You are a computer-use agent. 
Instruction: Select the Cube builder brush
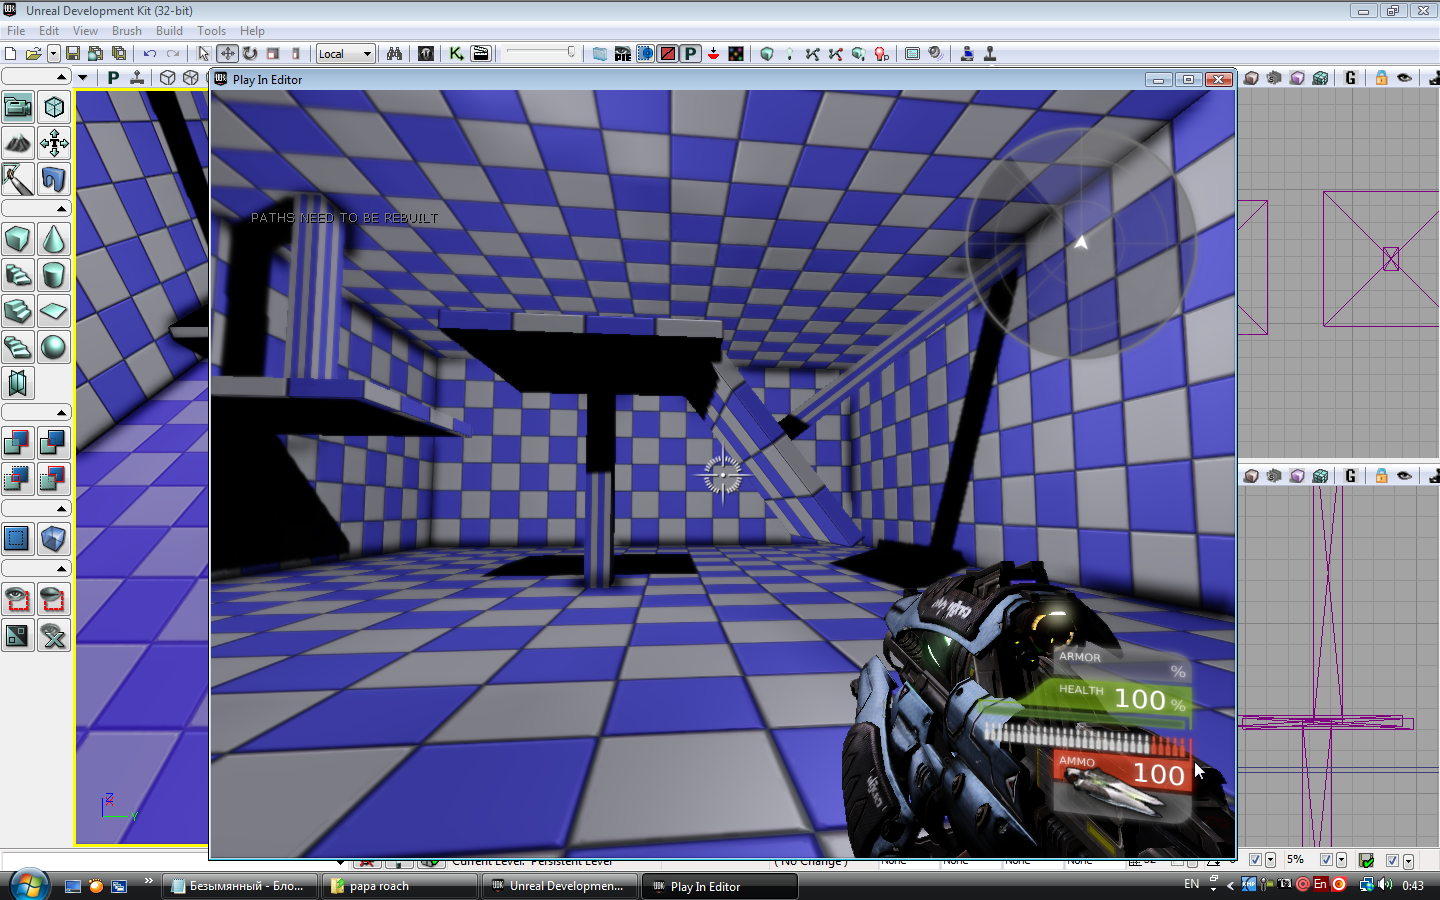pyautogui.click(x=18, y=239)
